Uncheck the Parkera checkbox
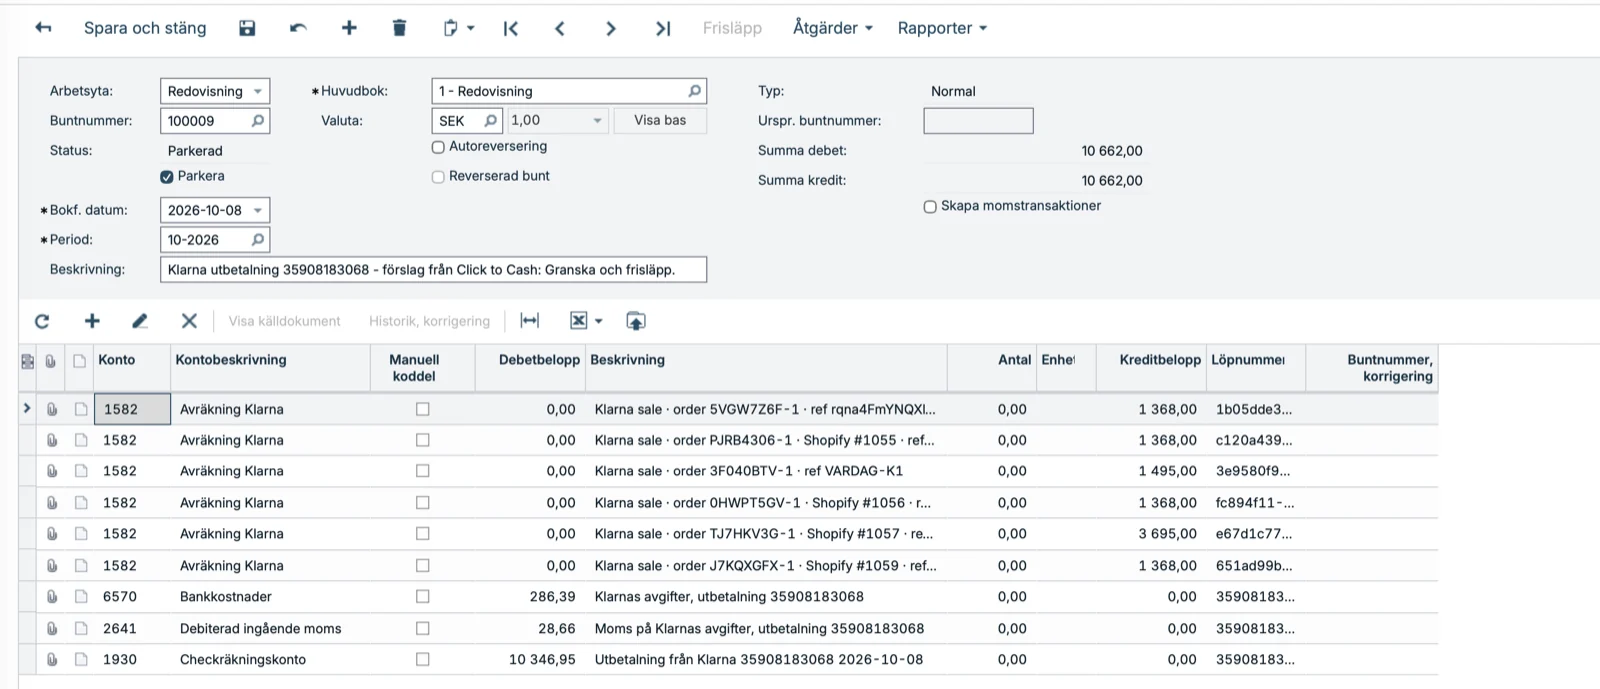The image size is (1600, 689). point(167,177)
